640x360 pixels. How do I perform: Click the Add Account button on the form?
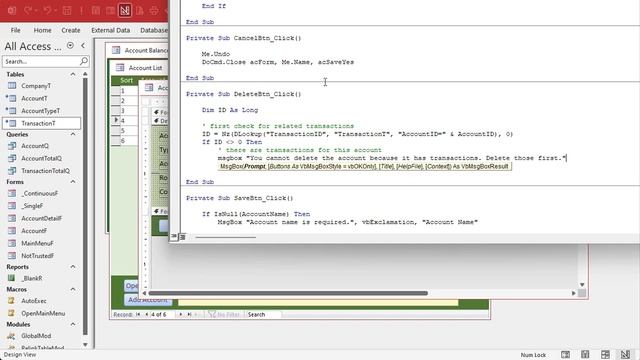click(147, 300)
